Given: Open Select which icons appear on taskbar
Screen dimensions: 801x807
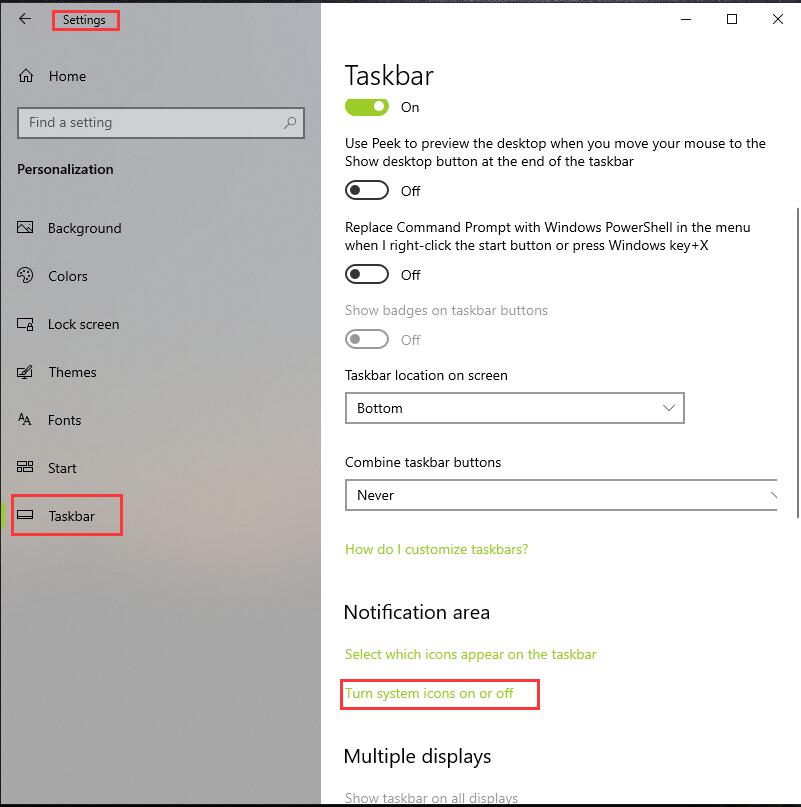Looking at the screenshot, I should click(x=471, y=654).
